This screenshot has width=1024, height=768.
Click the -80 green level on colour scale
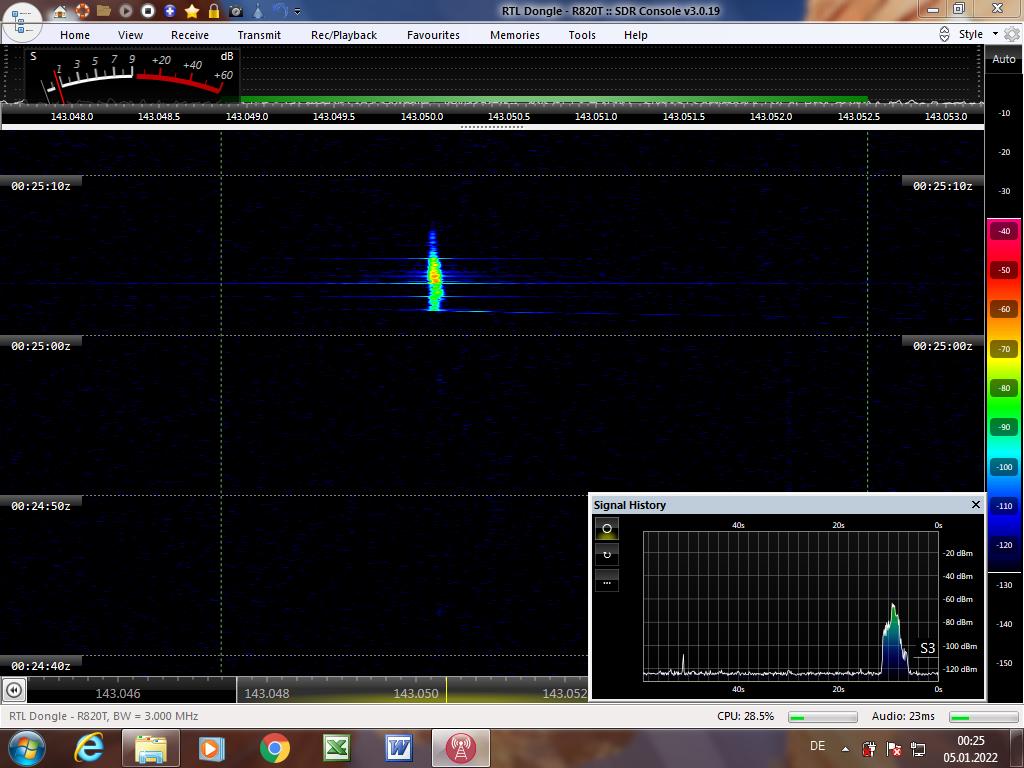click(1004, 388)
